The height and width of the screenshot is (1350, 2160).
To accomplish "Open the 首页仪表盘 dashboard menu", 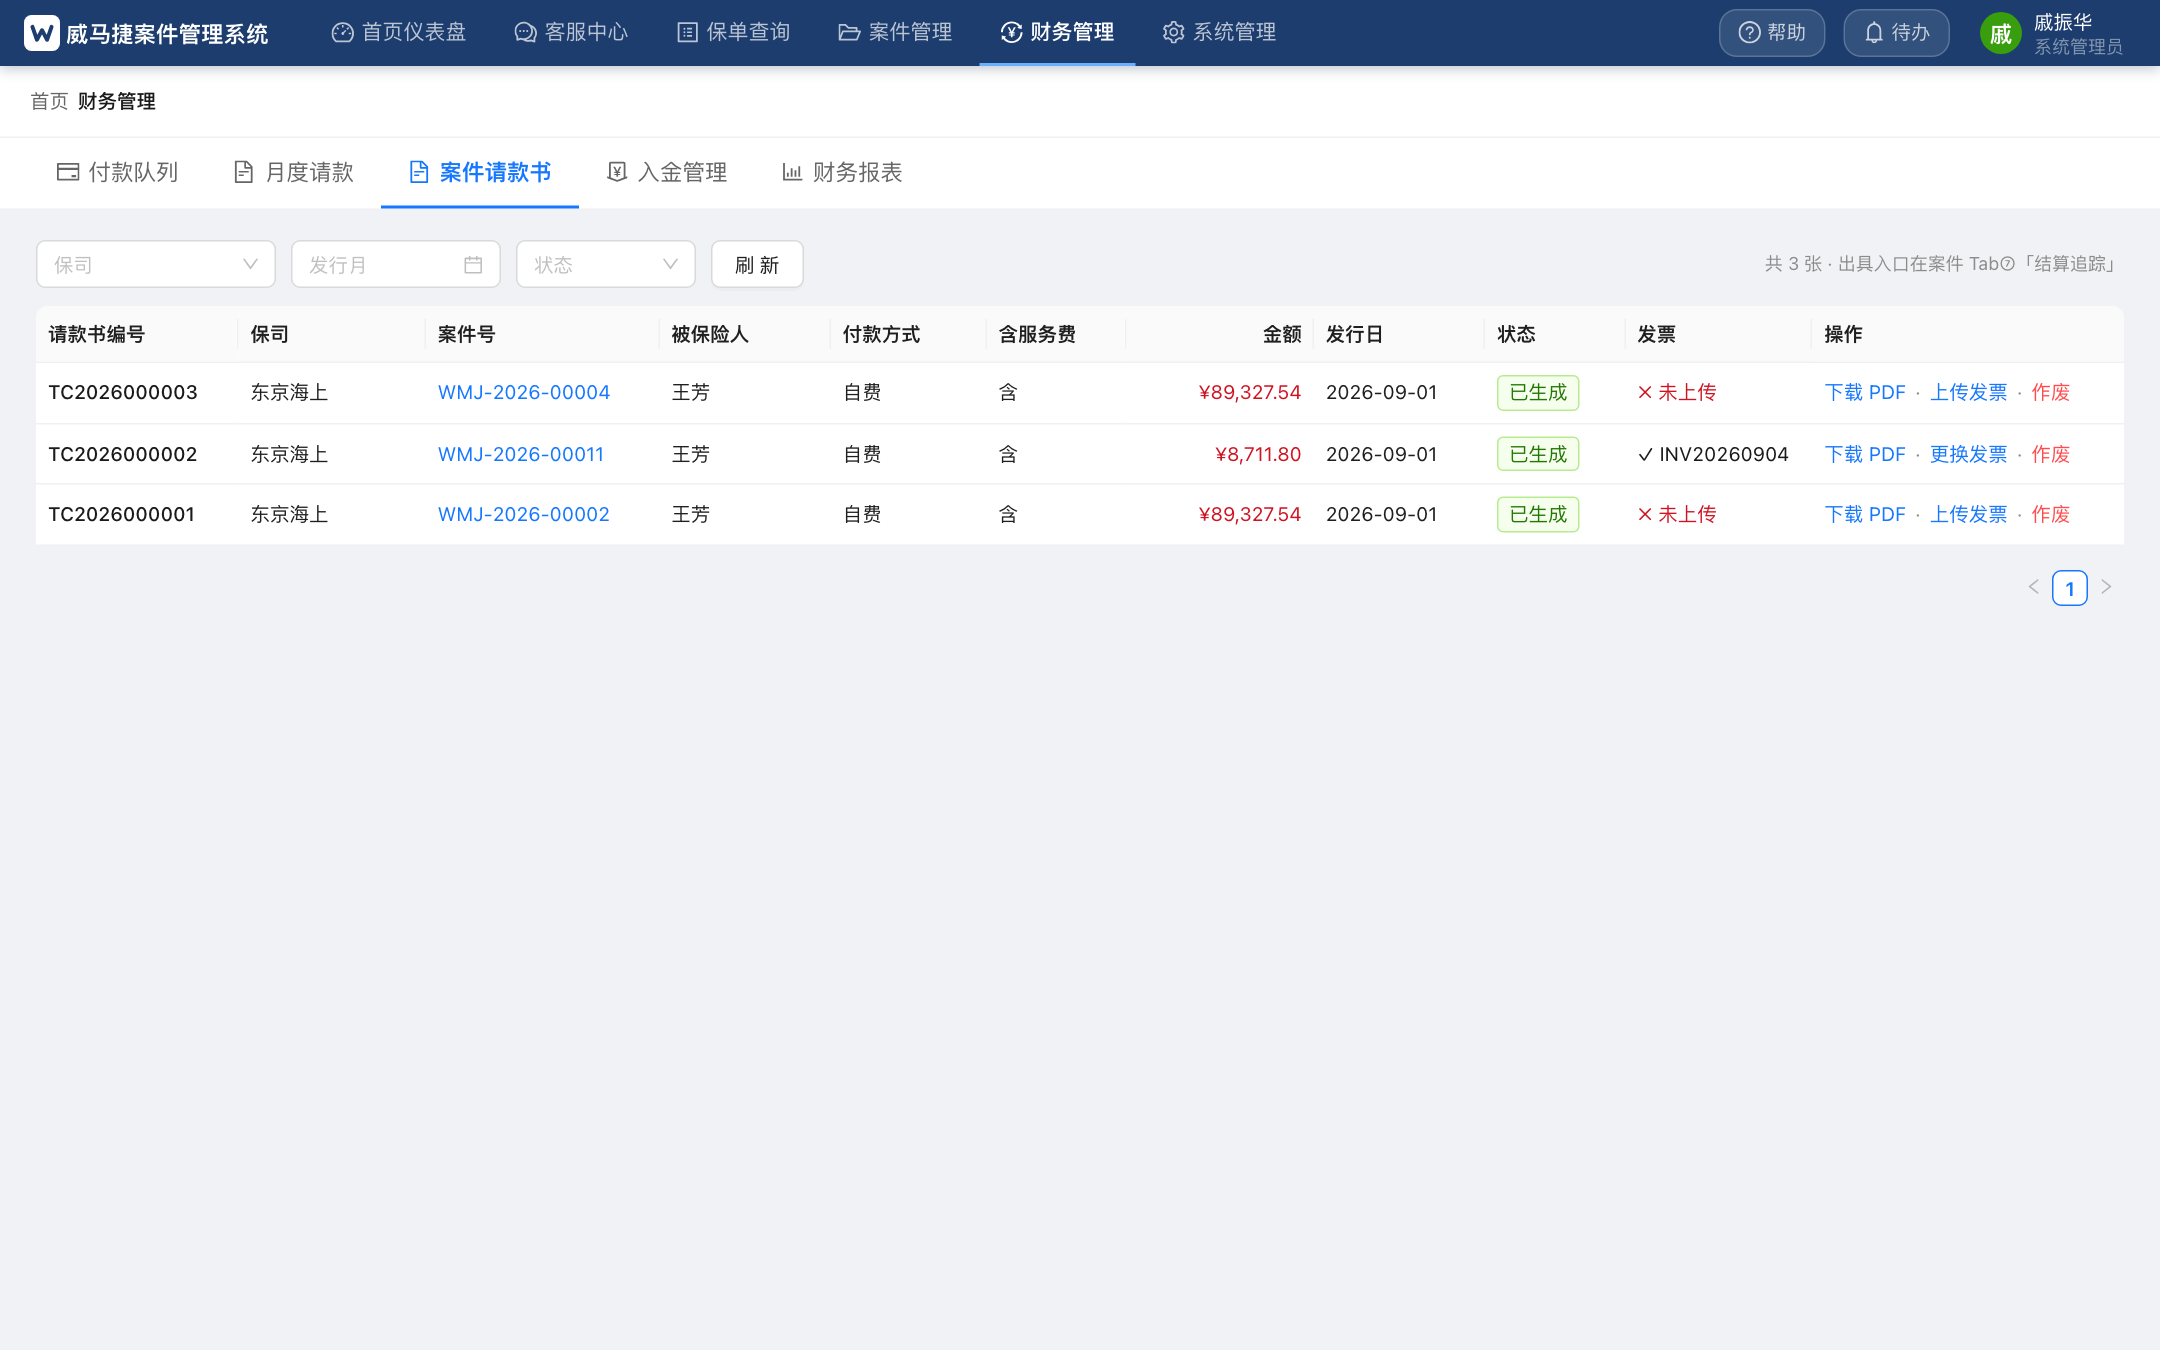I will tap(399, 32).
